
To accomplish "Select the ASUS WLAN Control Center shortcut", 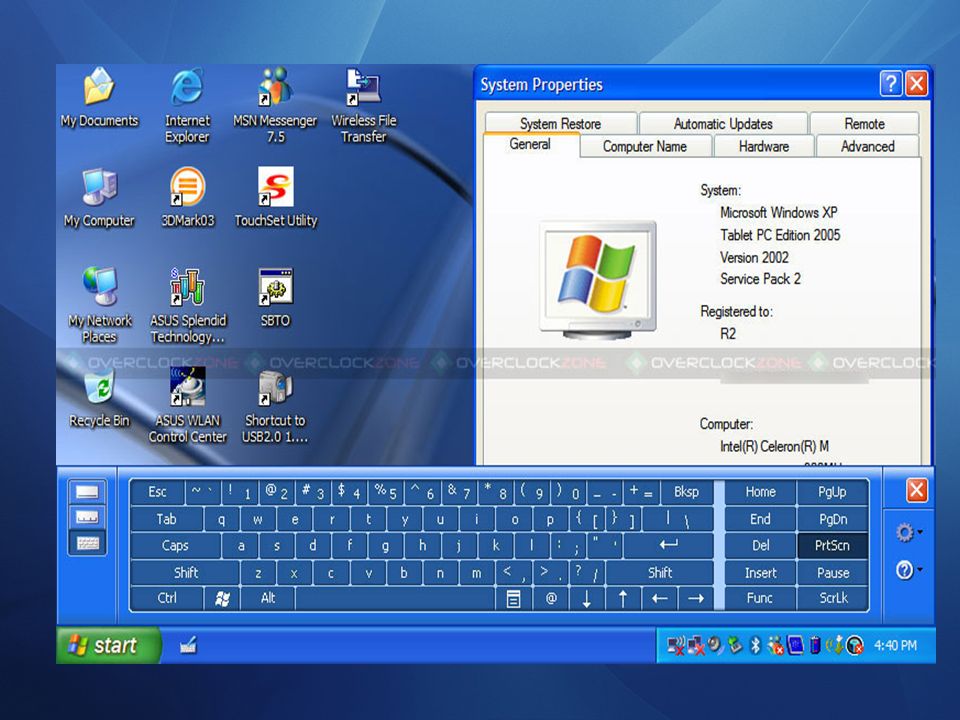I will click(x=187, y=405).
